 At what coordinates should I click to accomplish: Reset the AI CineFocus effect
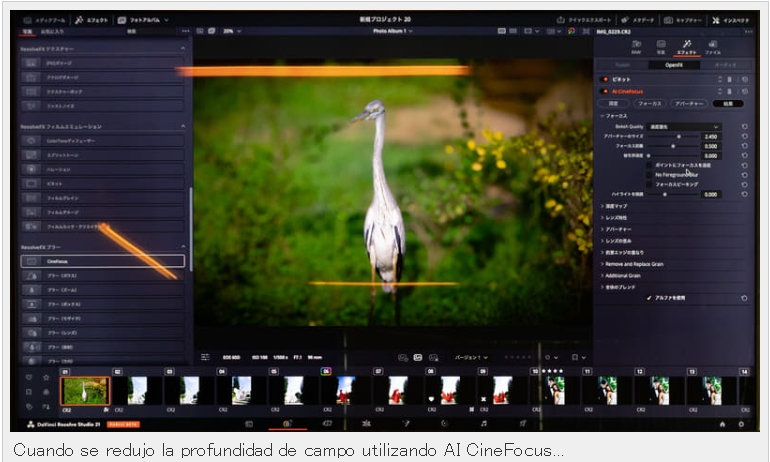pos(744,91)
